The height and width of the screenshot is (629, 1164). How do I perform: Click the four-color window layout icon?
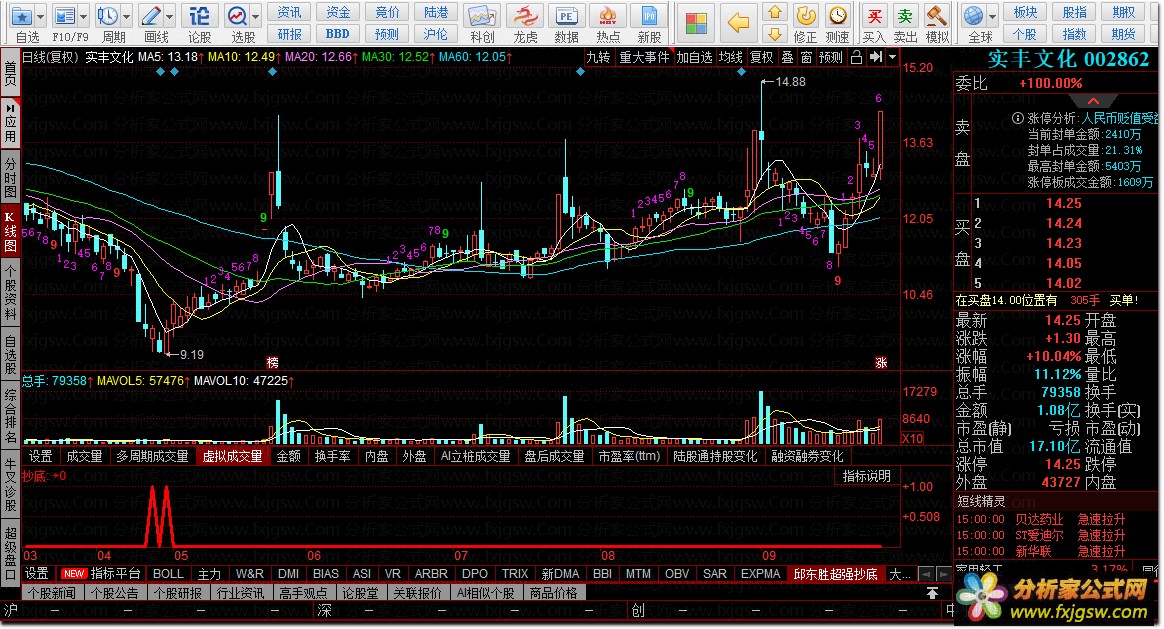[696, 23]
